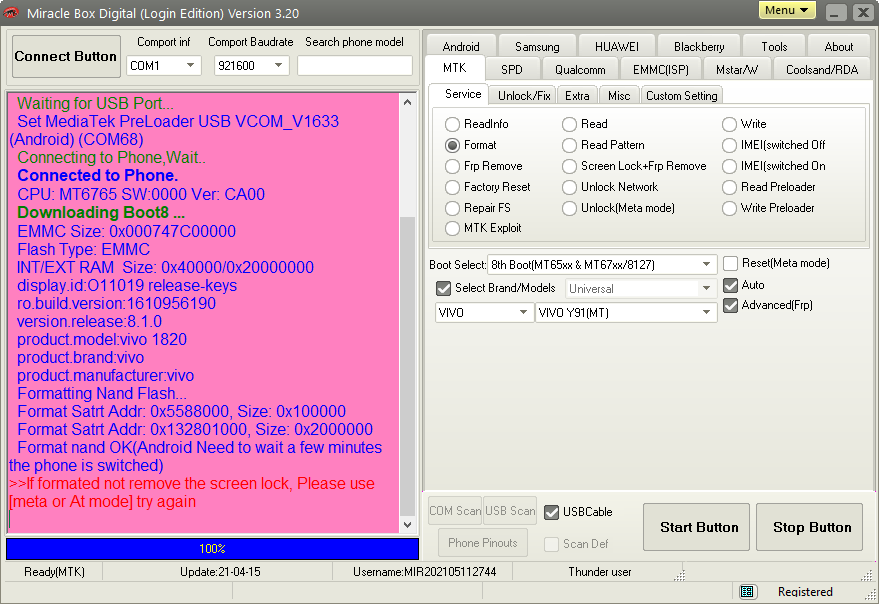Choose the Frp Remove option
879x604 pixels.
[x=484, y=167]
